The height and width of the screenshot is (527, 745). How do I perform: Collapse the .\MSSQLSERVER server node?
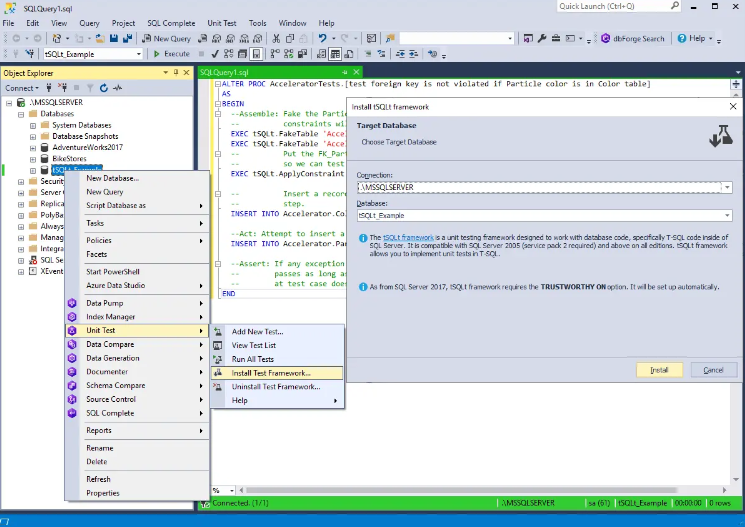9,102
